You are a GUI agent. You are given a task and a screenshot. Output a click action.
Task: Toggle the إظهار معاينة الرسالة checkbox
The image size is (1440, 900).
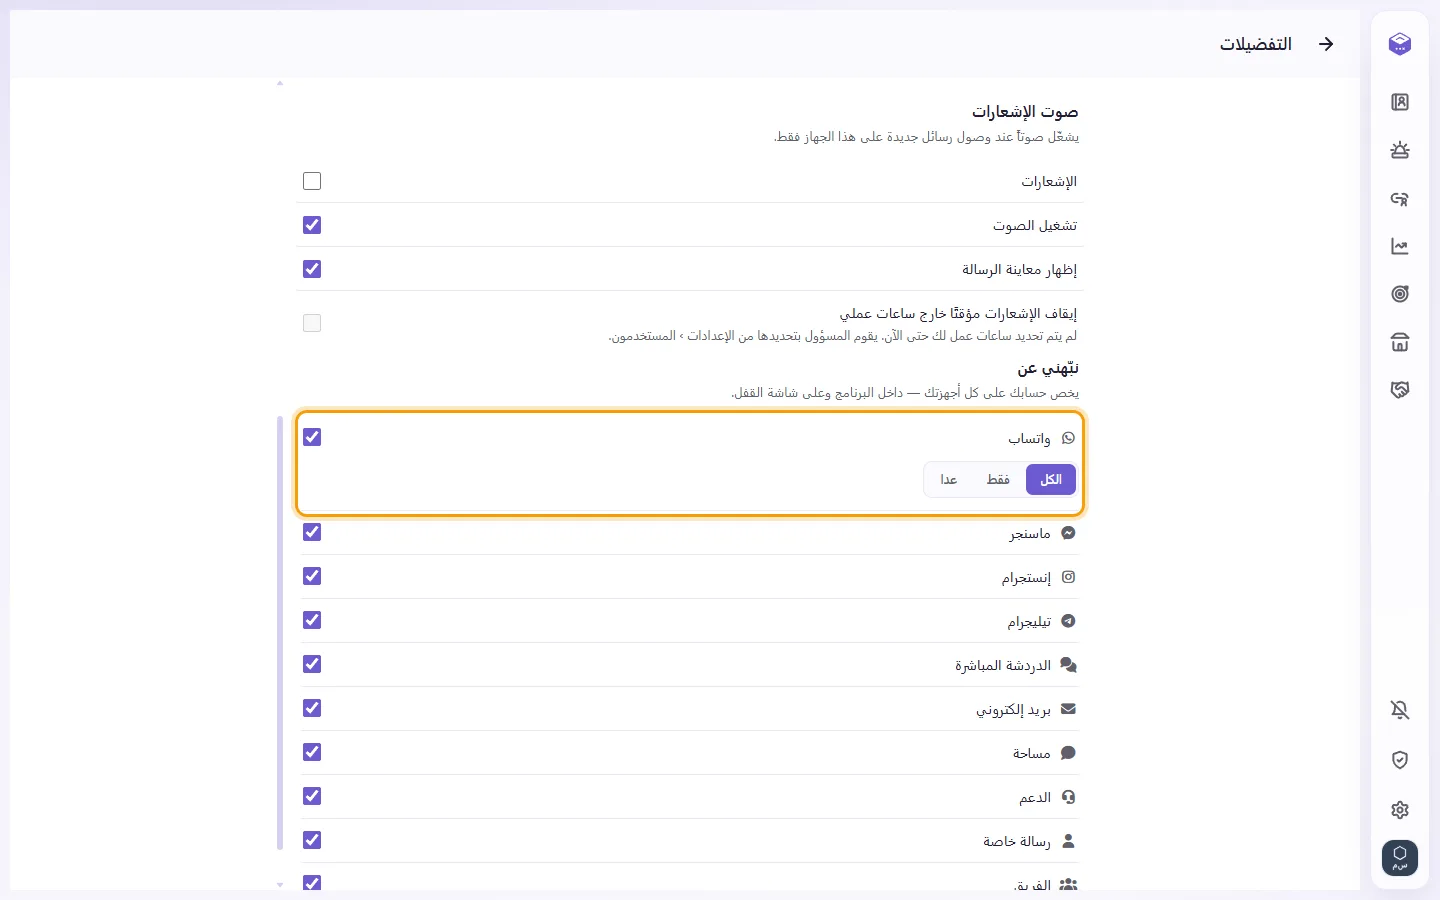(x=312, y=269)
